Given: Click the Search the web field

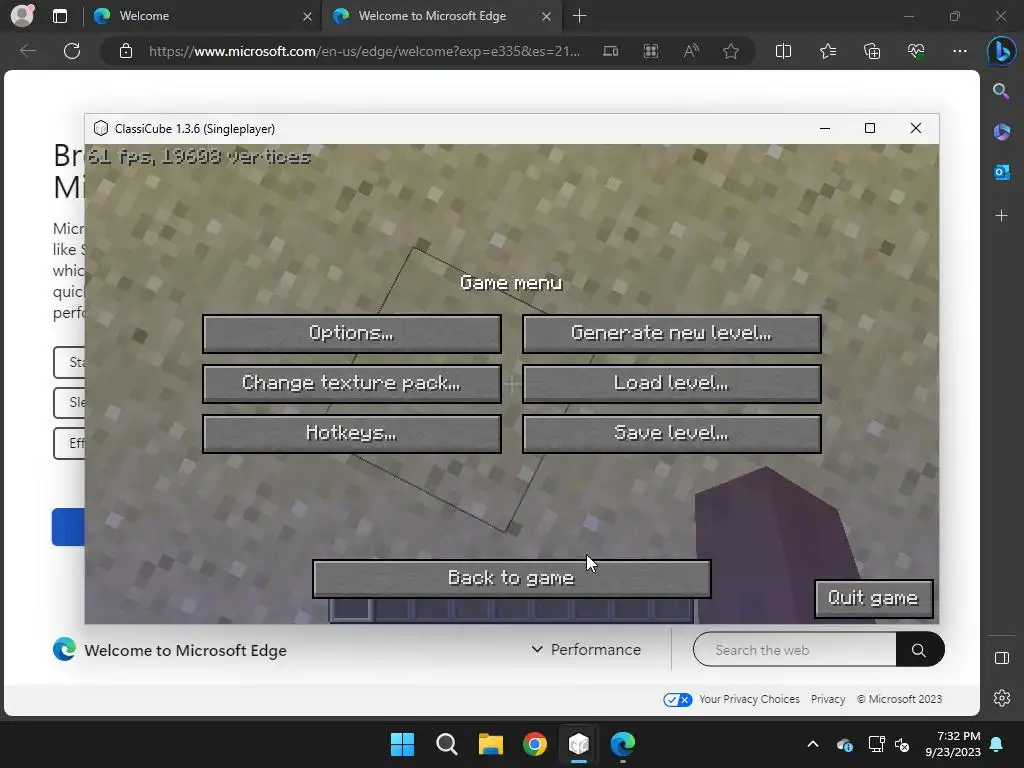Looking at the screenshot, I should (x=795, y=650).
